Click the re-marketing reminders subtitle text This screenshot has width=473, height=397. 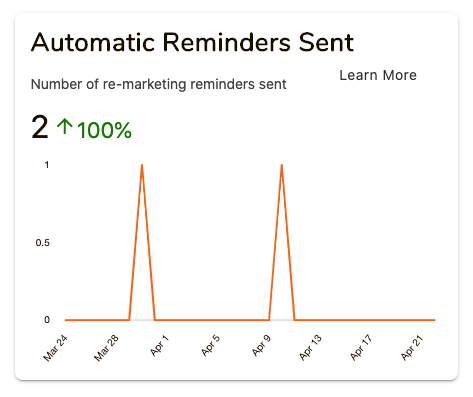pos(159,84)
